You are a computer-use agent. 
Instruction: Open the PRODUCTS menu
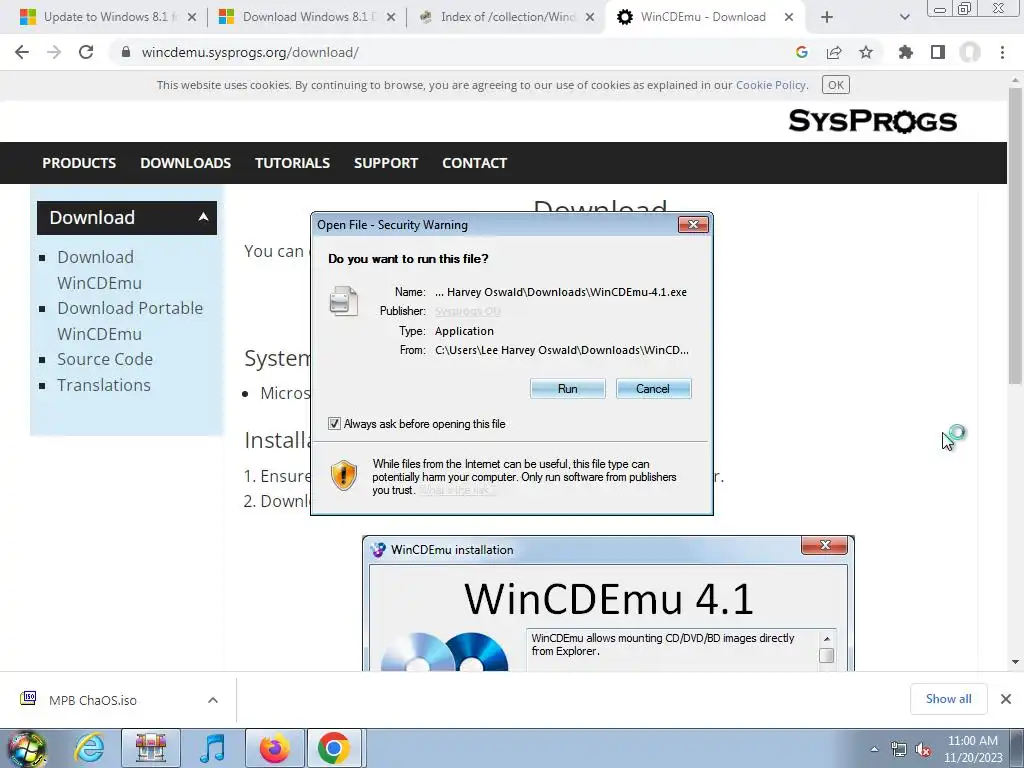pos(79,163)
